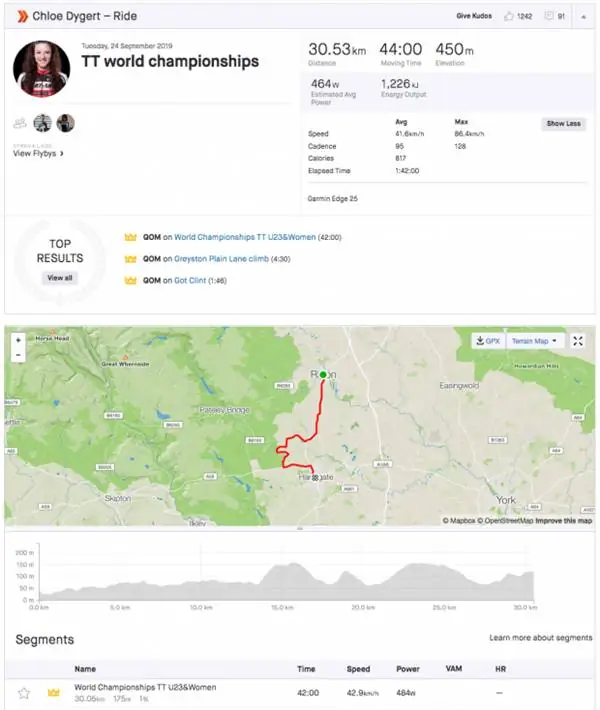Download the GPX file
Screen dimensions: 600x710
(x=488, y=341)
